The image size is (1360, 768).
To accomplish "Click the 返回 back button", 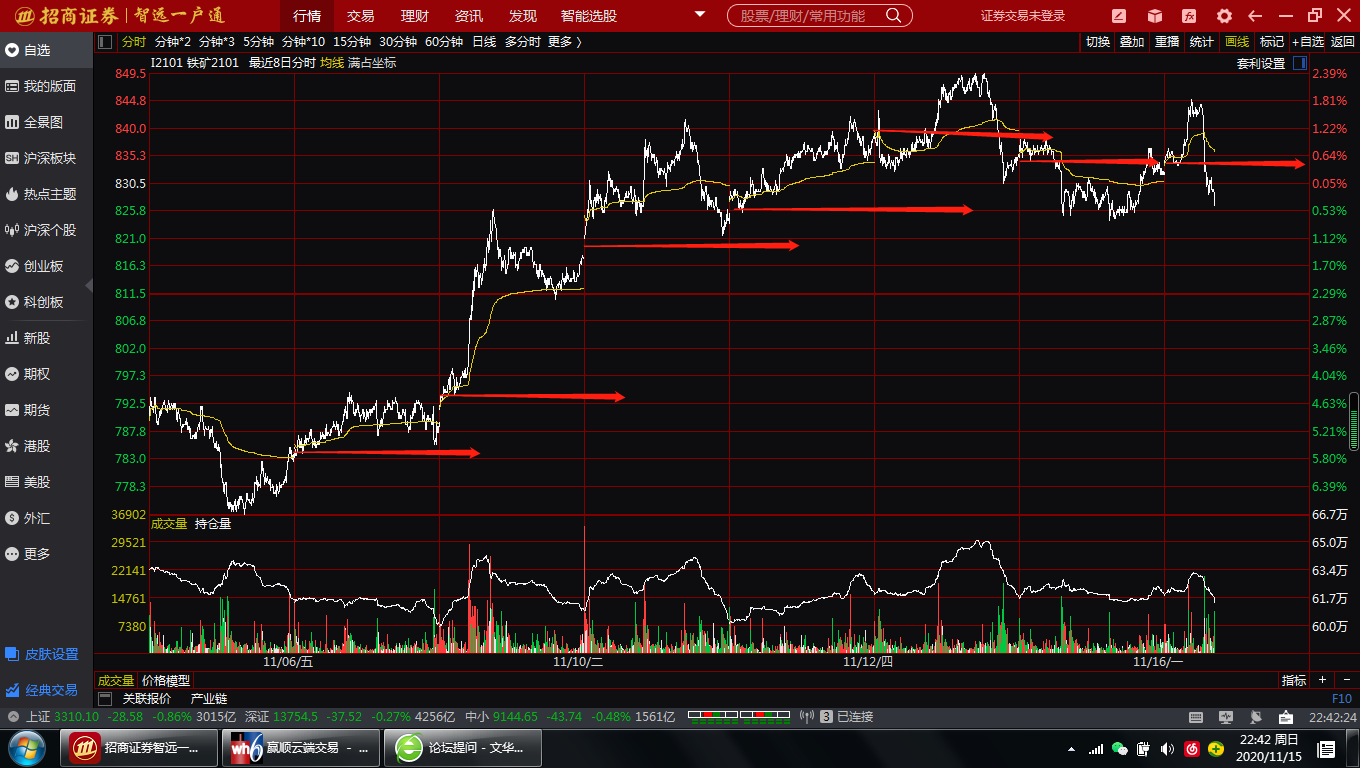I will (x=1342, y=41).
